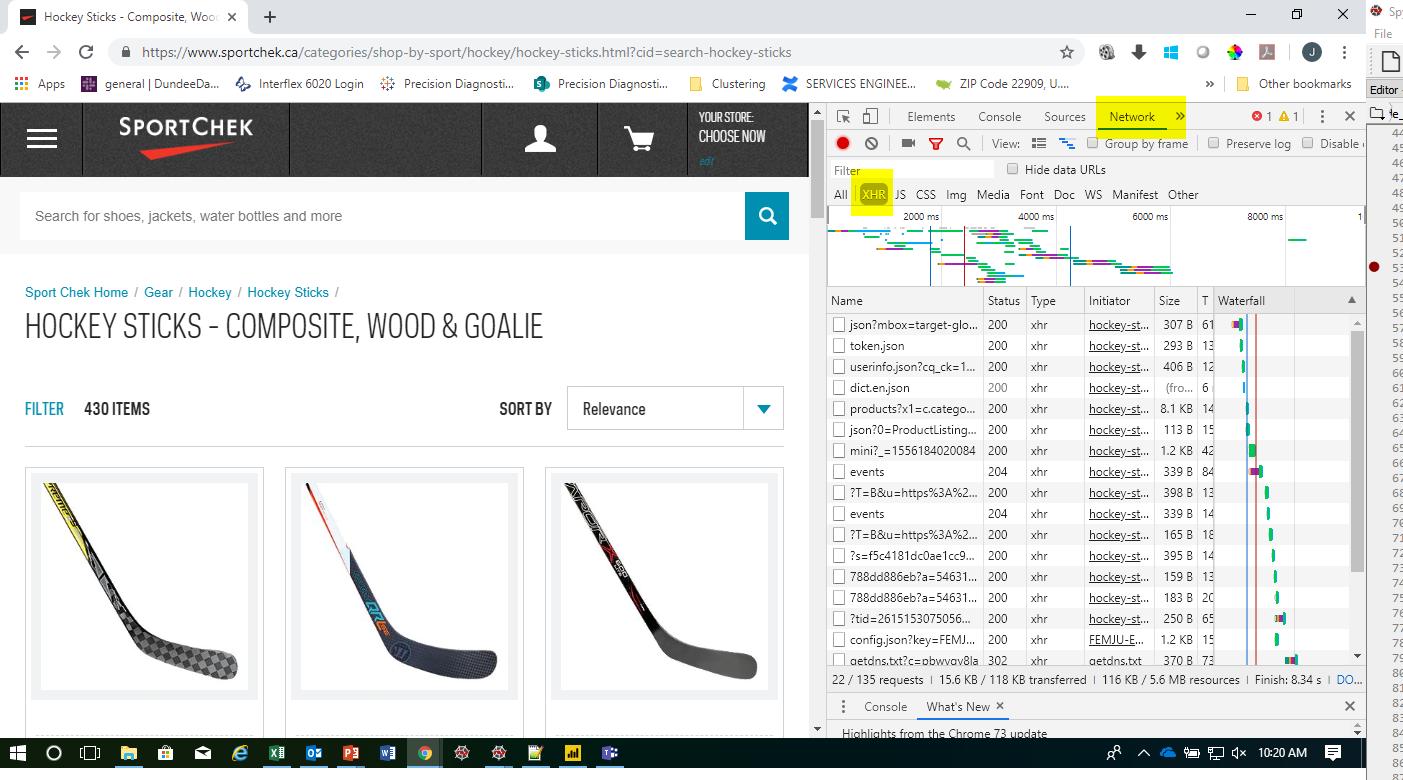Tick the checkbox for config.json request
Screen dimensions: 1403x780
[840, 640]
